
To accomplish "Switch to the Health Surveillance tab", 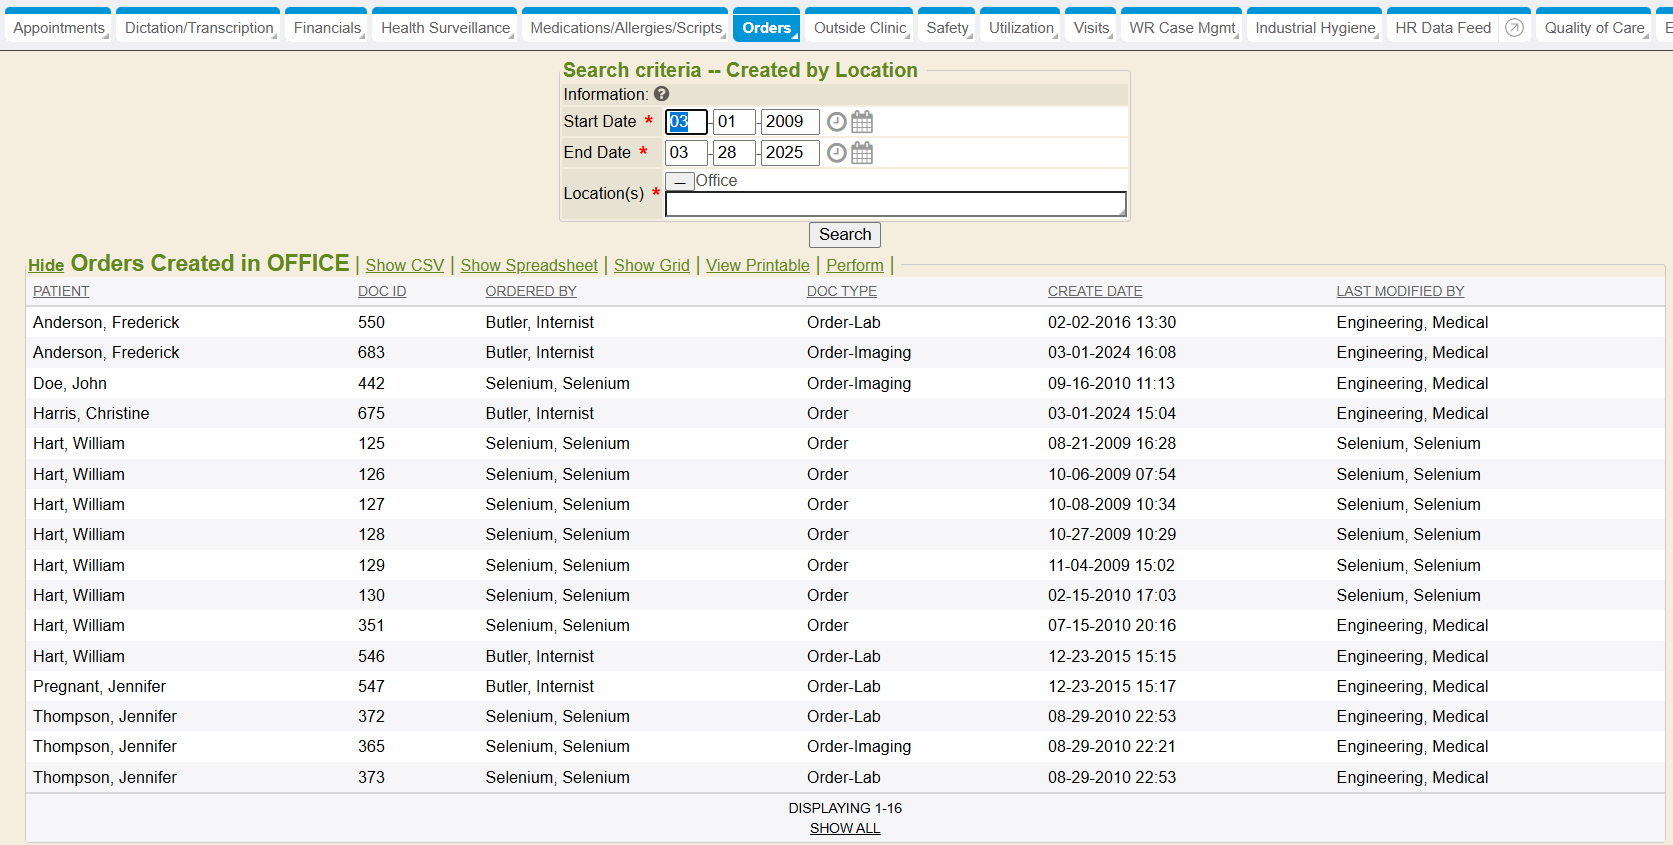I will tap(445, 28).
